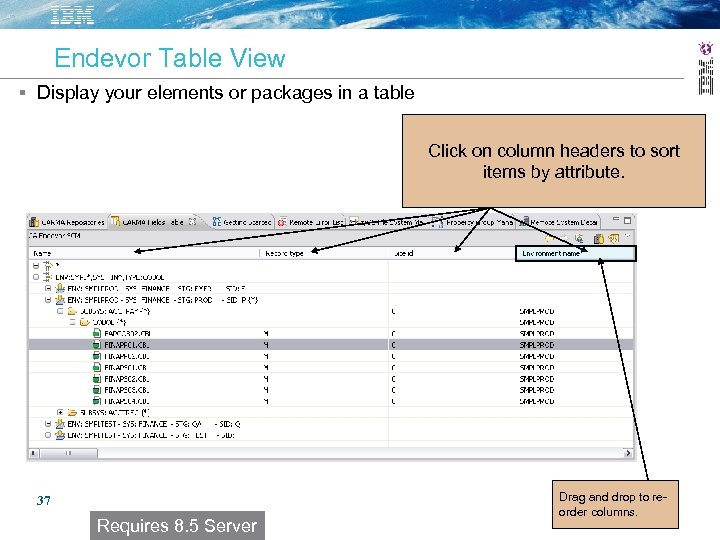Expand the SMPLTEST STG: QA node
The image size is (720, 540).
[x=48, y=424]
